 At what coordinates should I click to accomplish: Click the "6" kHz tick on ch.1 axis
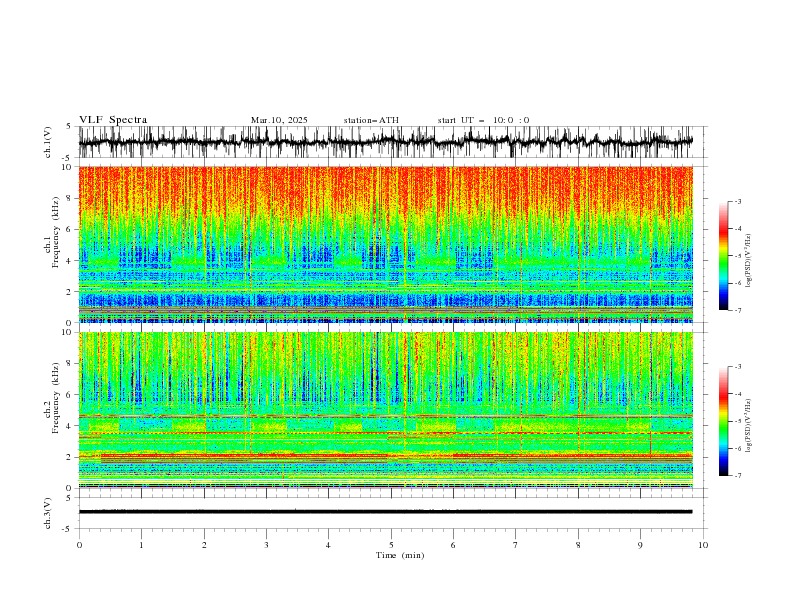pyautogui.click(x=70, y=230)
